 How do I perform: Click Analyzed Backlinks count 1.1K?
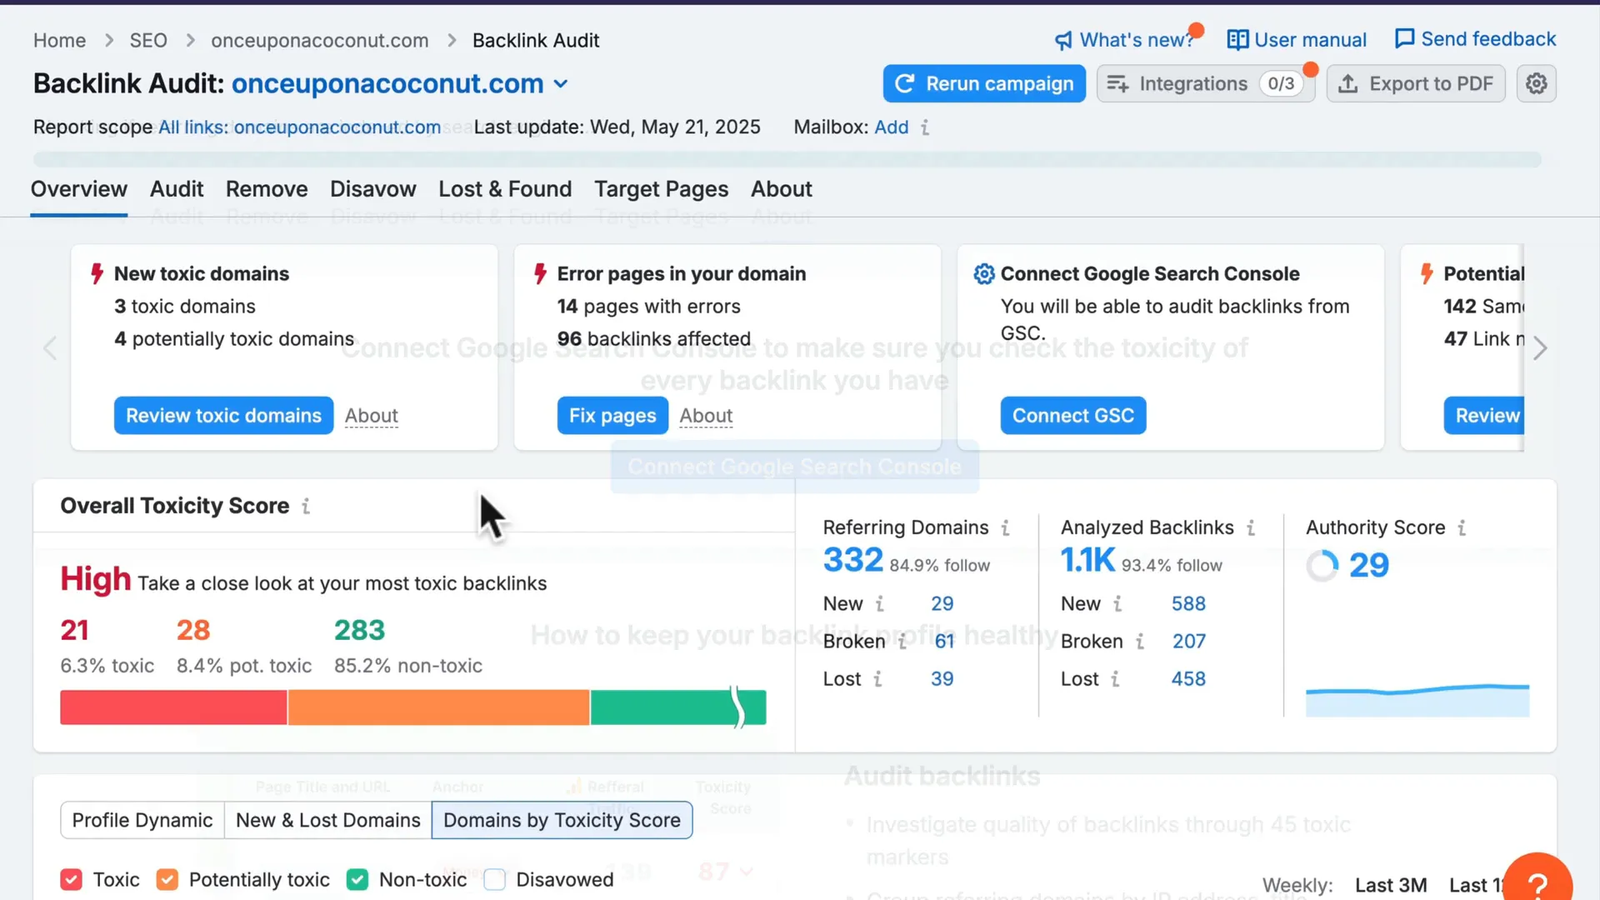[x=1088, y=561]
